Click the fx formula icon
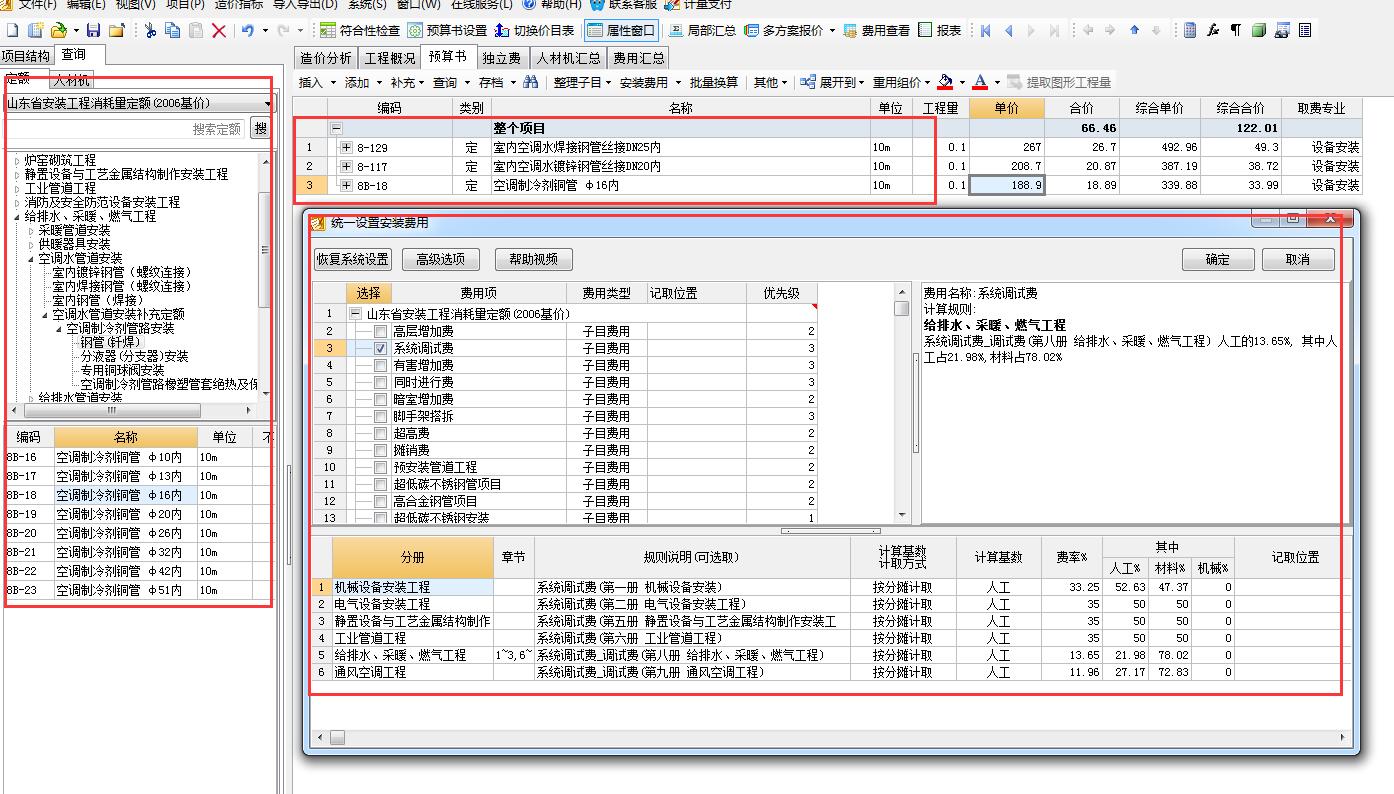Image resolution: width=1394 pixels, height=794 pixels. coord(1213,31)
